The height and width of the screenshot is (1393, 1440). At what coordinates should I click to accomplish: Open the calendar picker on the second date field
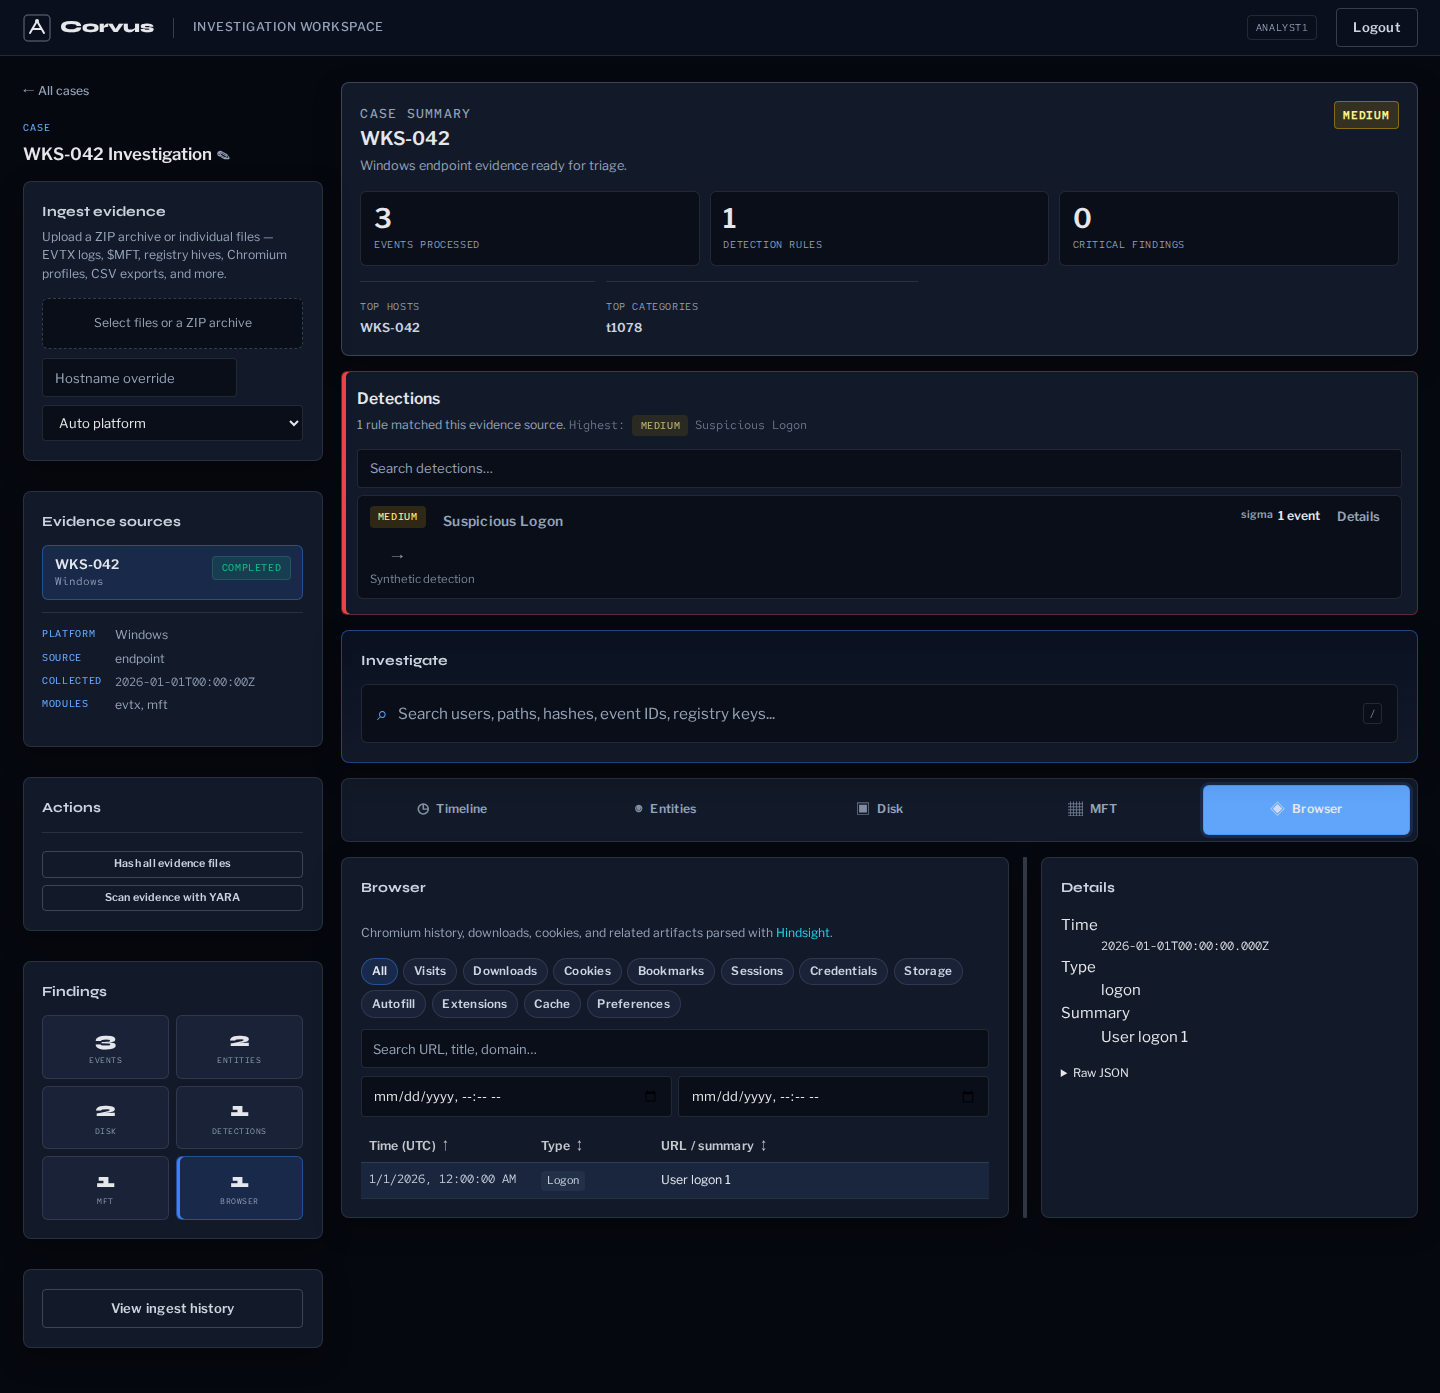(x=968, y=1097)
